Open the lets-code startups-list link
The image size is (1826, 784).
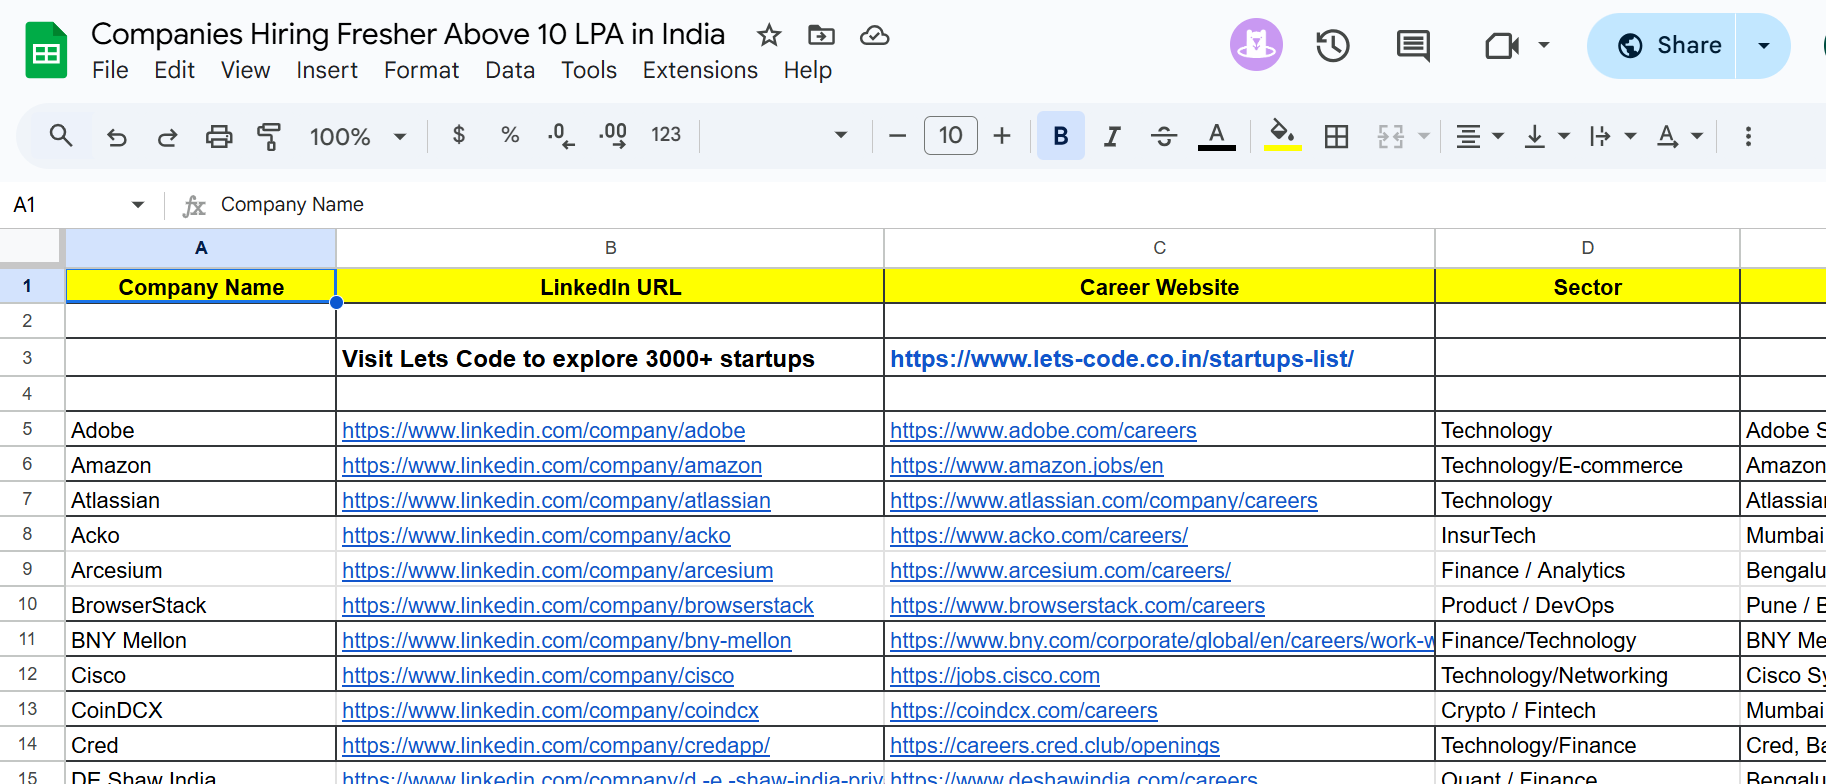(x=1122, y=359)
